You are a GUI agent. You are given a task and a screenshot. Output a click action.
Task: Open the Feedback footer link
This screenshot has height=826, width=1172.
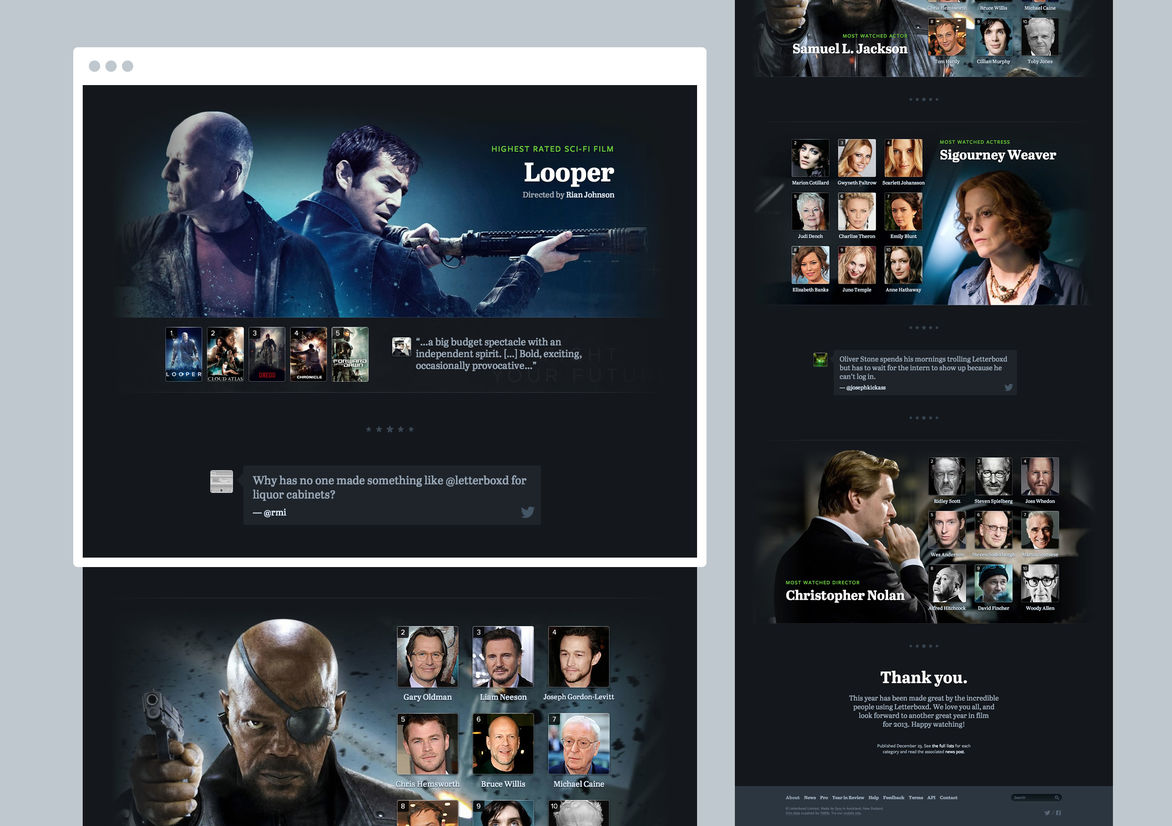click(x=893, y=798)
